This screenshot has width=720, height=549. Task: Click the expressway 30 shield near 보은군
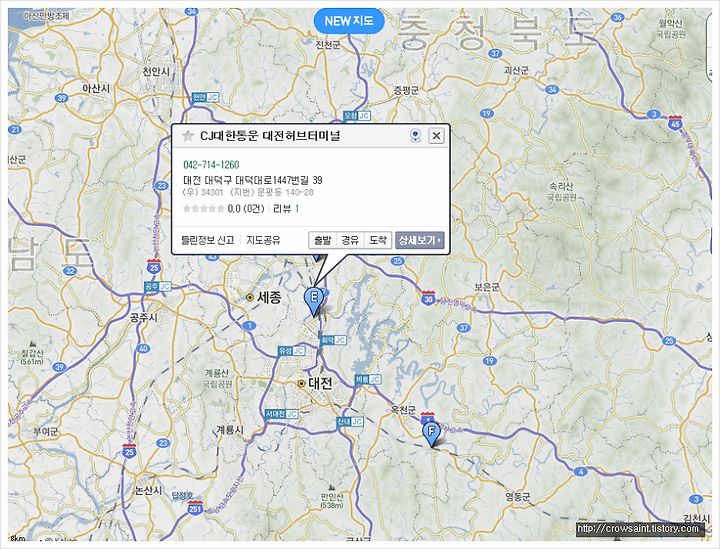(x=428, y=298)
